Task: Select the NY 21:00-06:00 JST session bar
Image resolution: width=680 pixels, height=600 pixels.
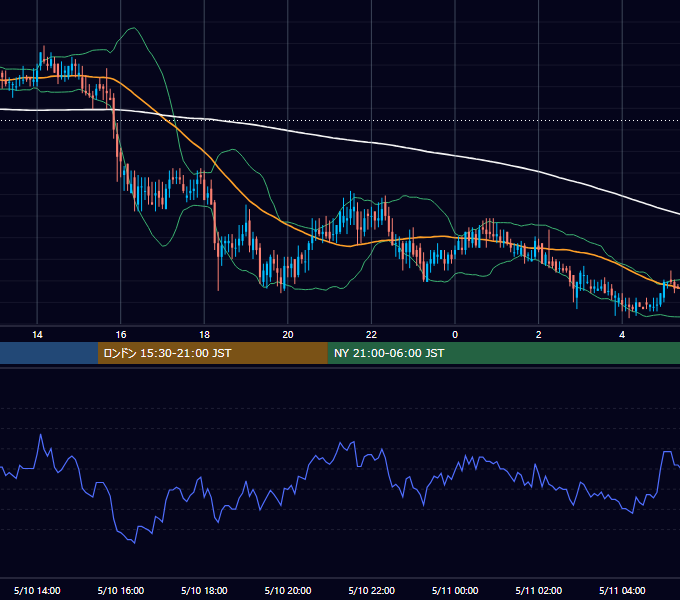Action: [x=503, y=353]
